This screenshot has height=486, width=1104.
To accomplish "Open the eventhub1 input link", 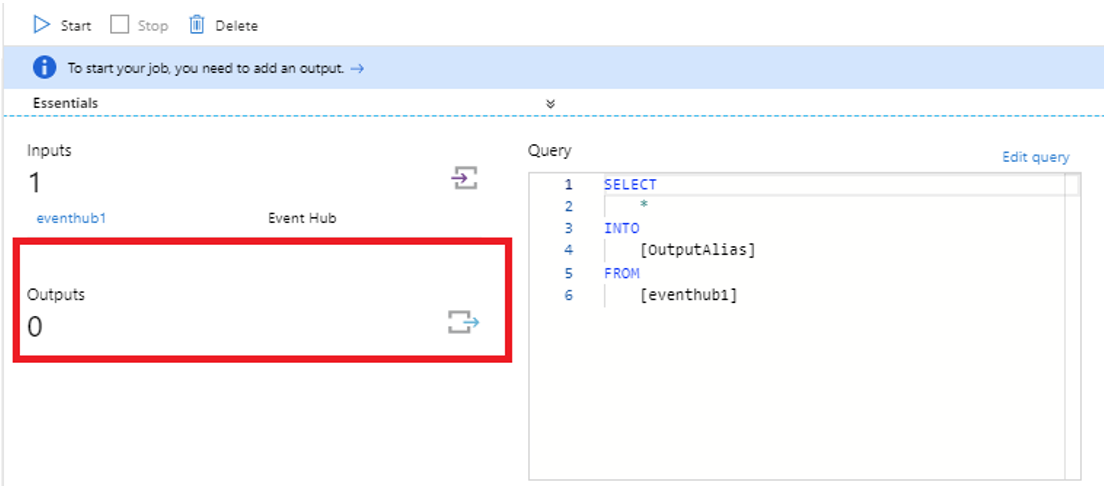I will click(71, 218).
